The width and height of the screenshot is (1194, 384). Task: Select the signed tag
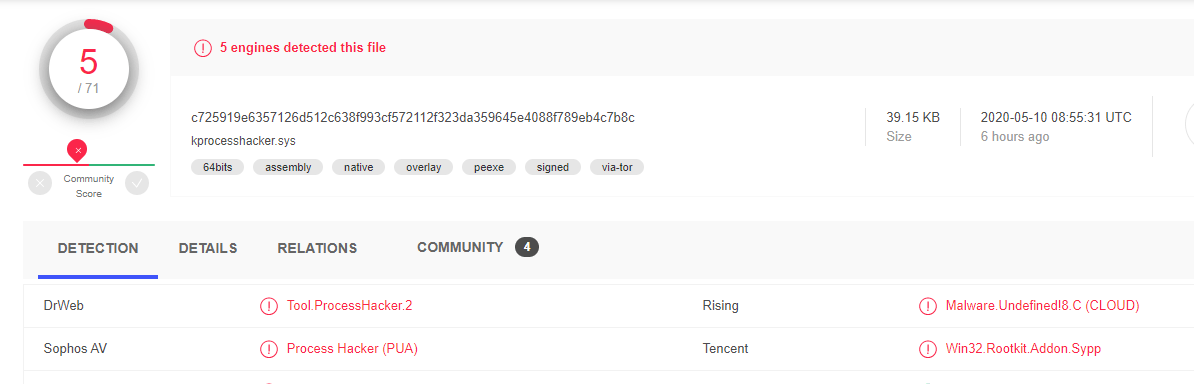coord(553,167)
